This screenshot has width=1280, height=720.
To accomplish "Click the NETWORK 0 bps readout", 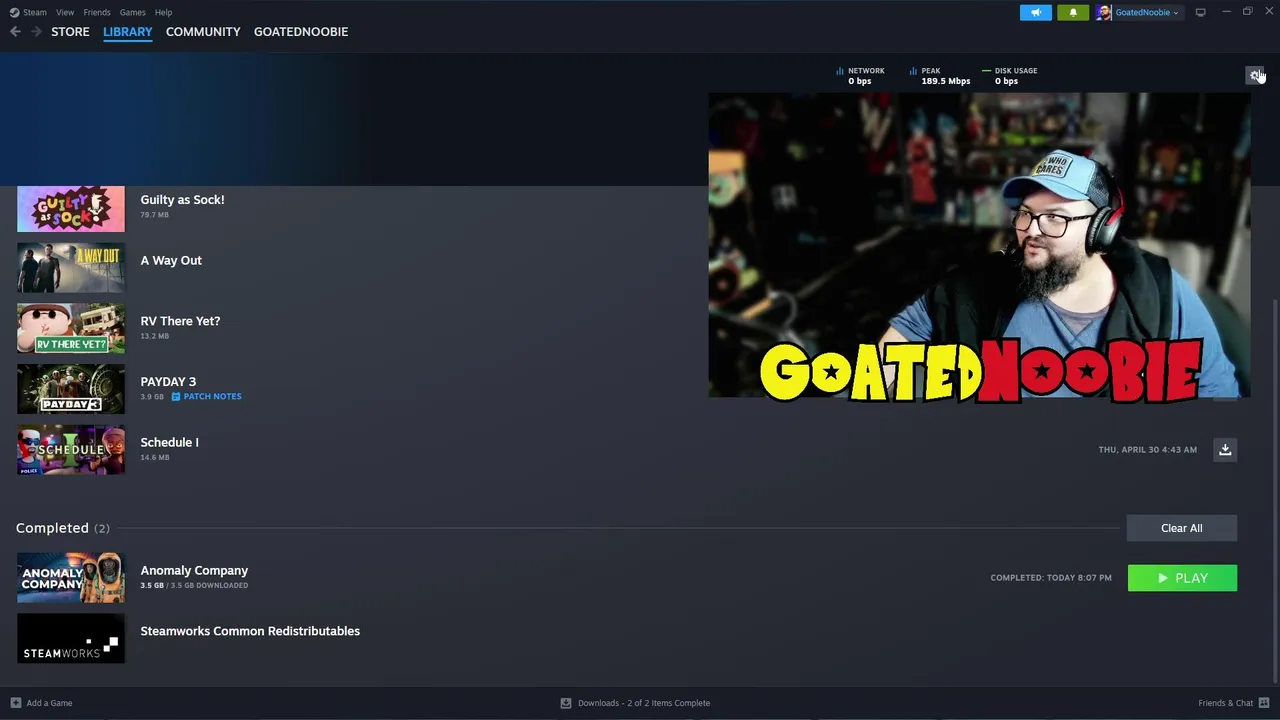I will click(x=860, y=76).
